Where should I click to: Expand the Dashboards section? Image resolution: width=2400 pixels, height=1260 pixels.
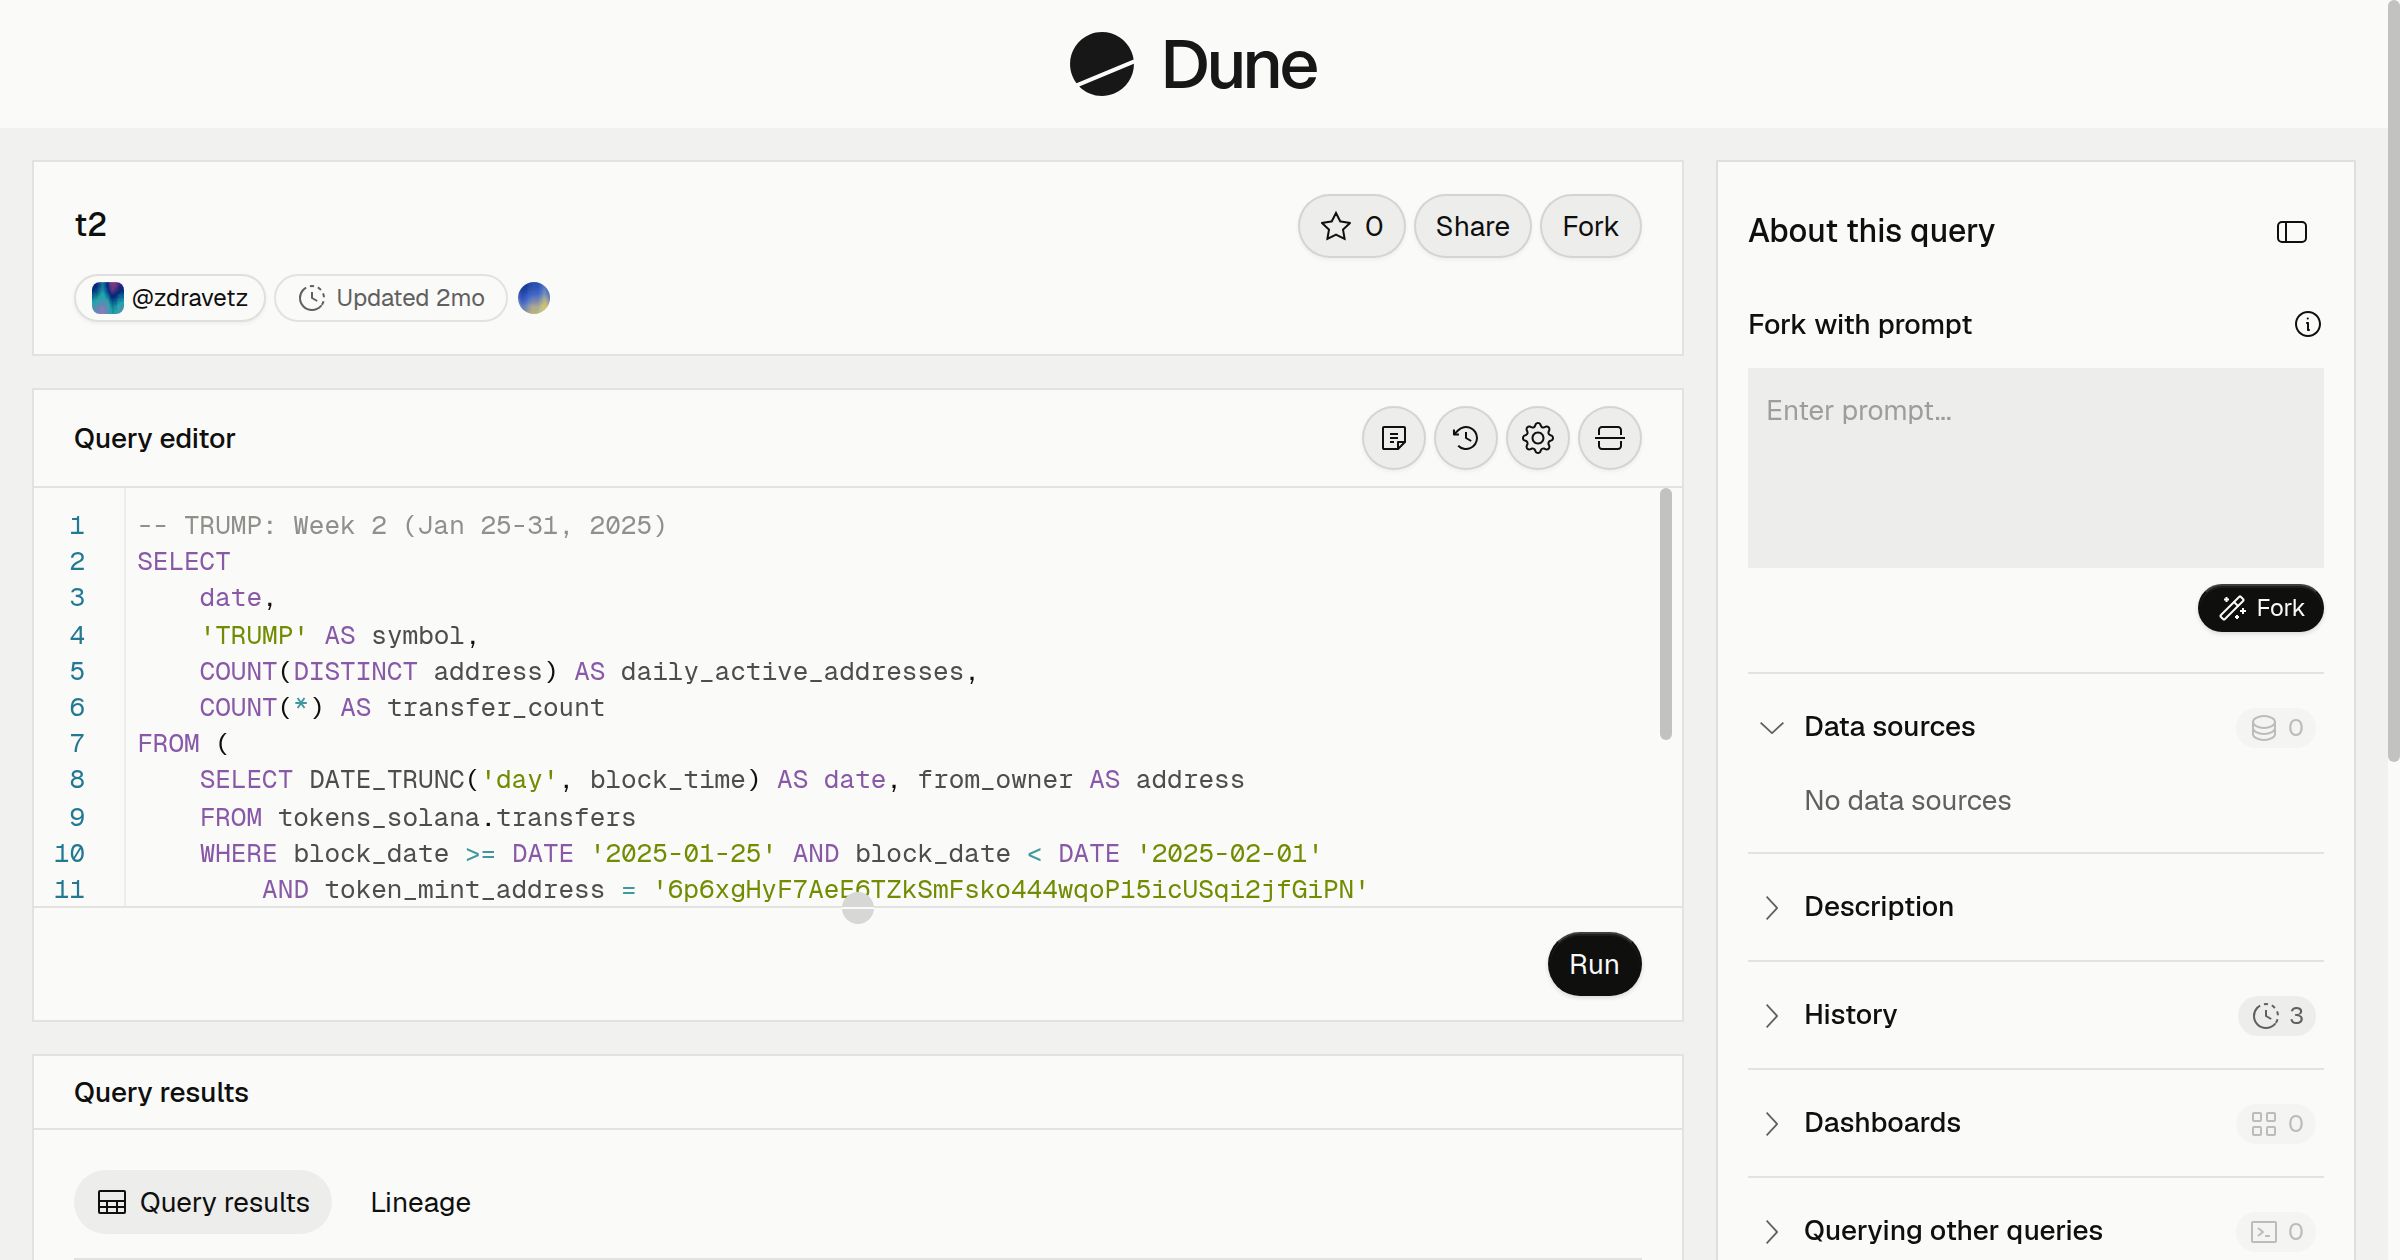tap(1771, 1123)
